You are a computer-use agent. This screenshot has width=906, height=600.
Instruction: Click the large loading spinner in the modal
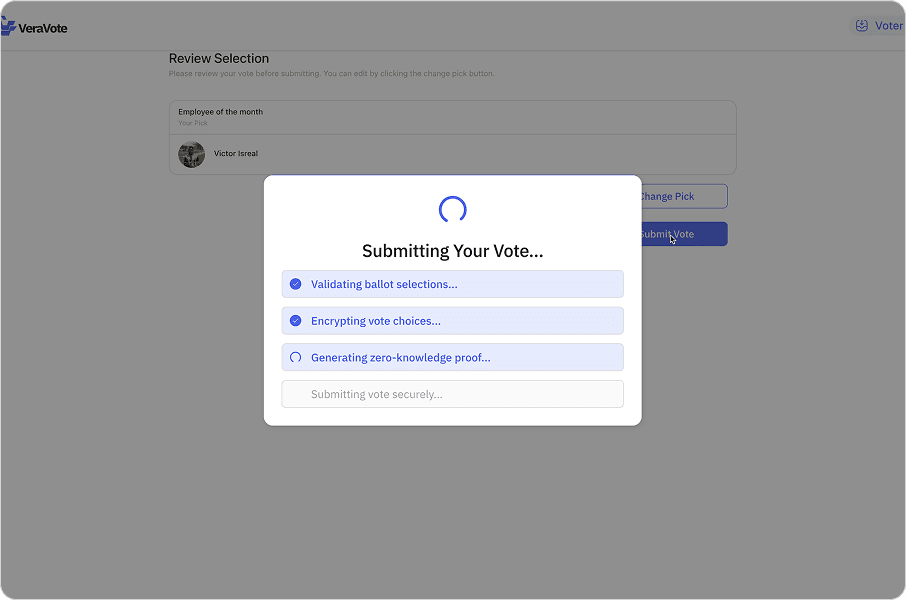pos(452,210)
